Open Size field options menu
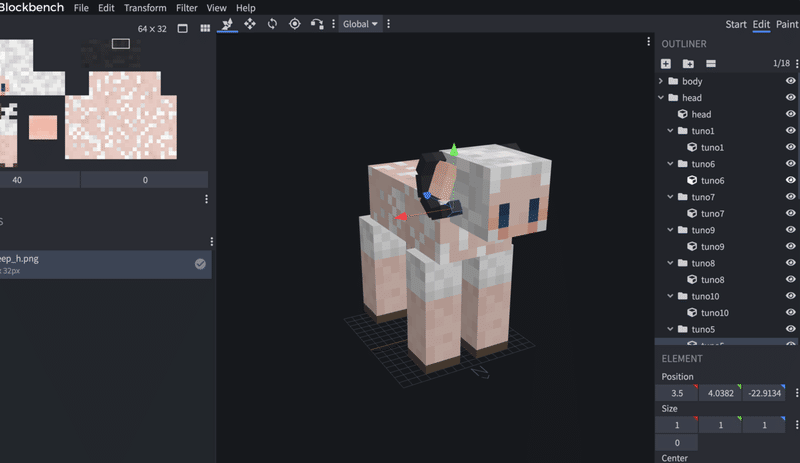This screenshot has height=463, width=800. tap(797, 425)
